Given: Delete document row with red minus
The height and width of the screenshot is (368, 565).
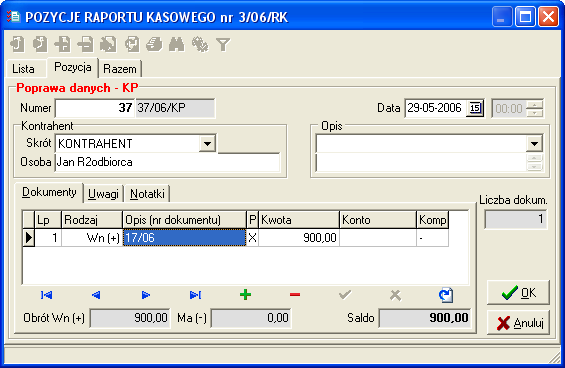Looking at the screenshot, I should (295, 295).
